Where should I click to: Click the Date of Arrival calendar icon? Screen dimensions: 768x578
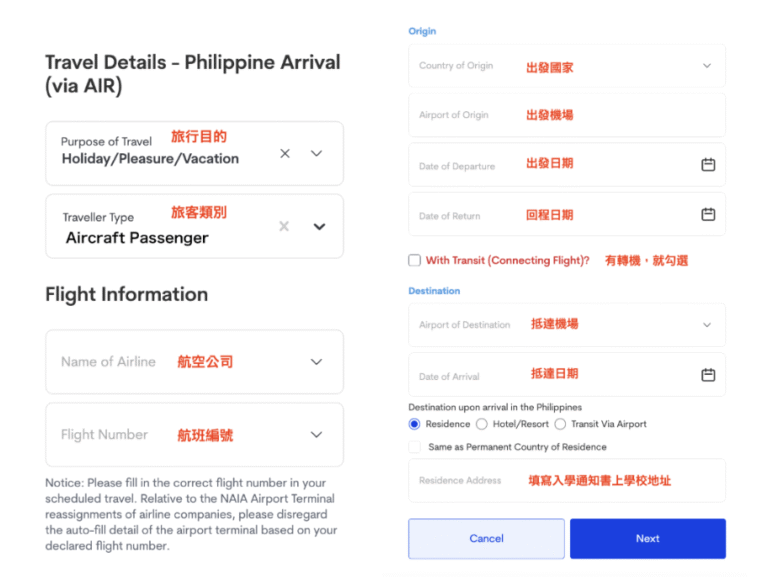(708, 375)
